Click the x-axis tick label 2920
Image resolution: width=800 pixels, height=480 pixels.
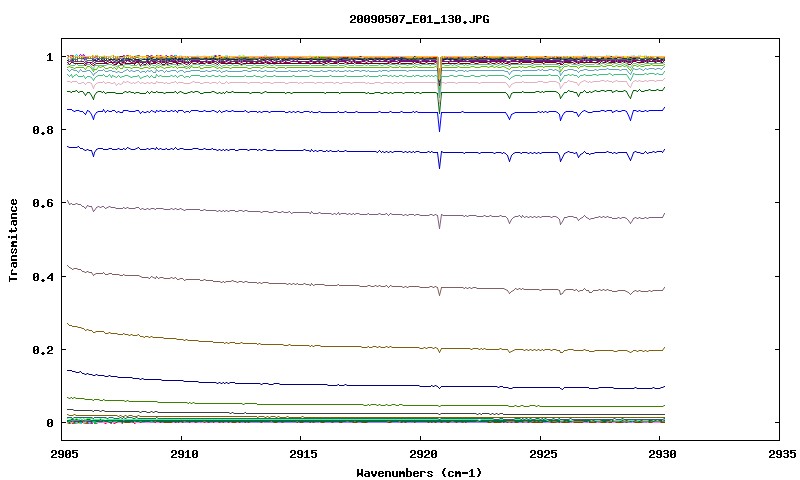coord(422,454)
